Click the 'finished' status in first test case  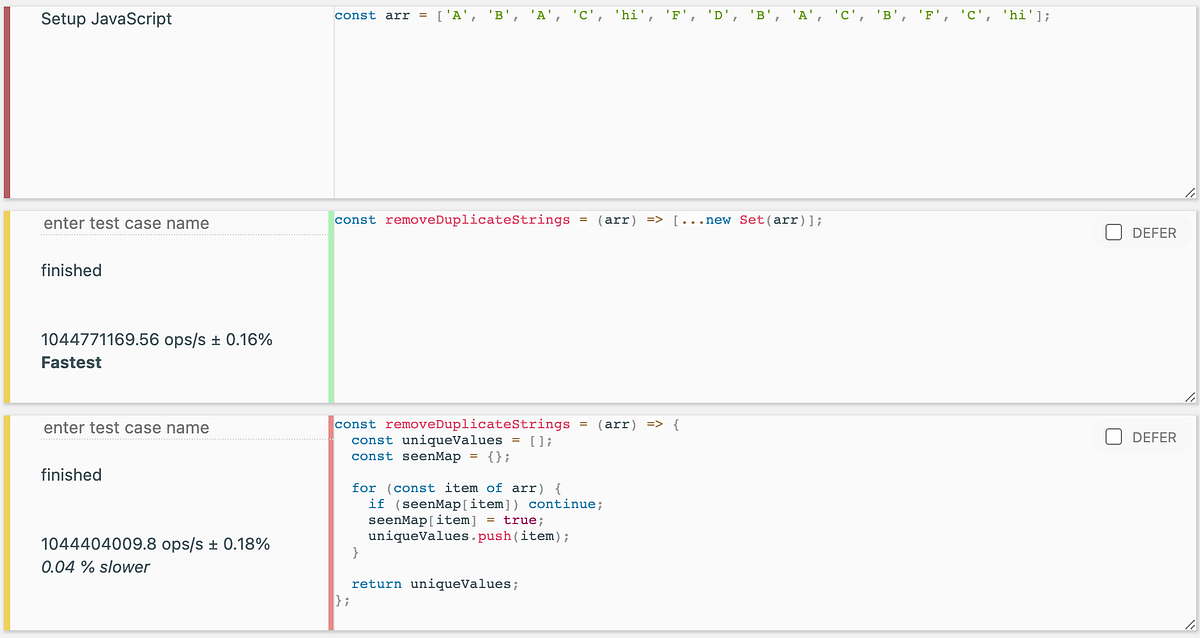pyautogui.click(x=70, y=270)
